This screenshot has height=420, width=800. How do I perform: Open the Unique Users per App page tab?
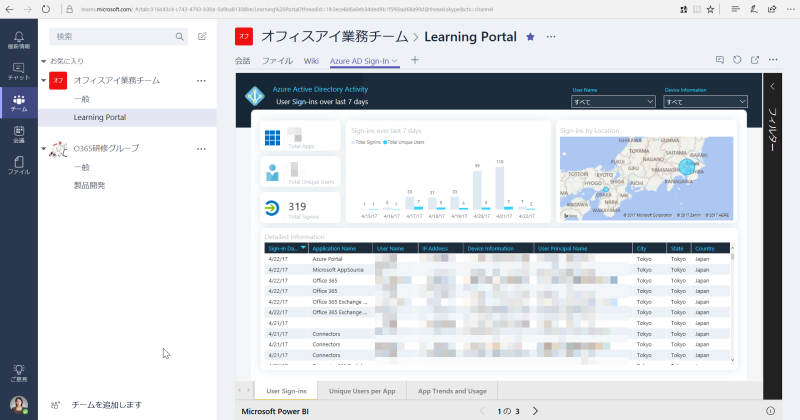(x=362, y=391)
